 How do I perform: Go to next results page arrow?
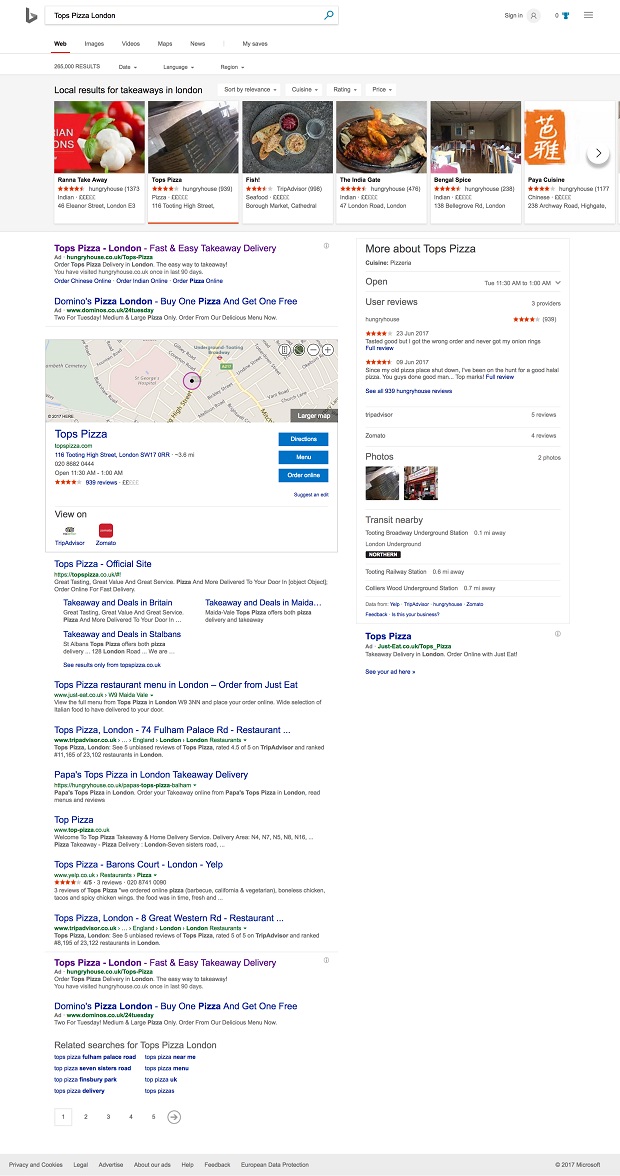(174, 1117)
